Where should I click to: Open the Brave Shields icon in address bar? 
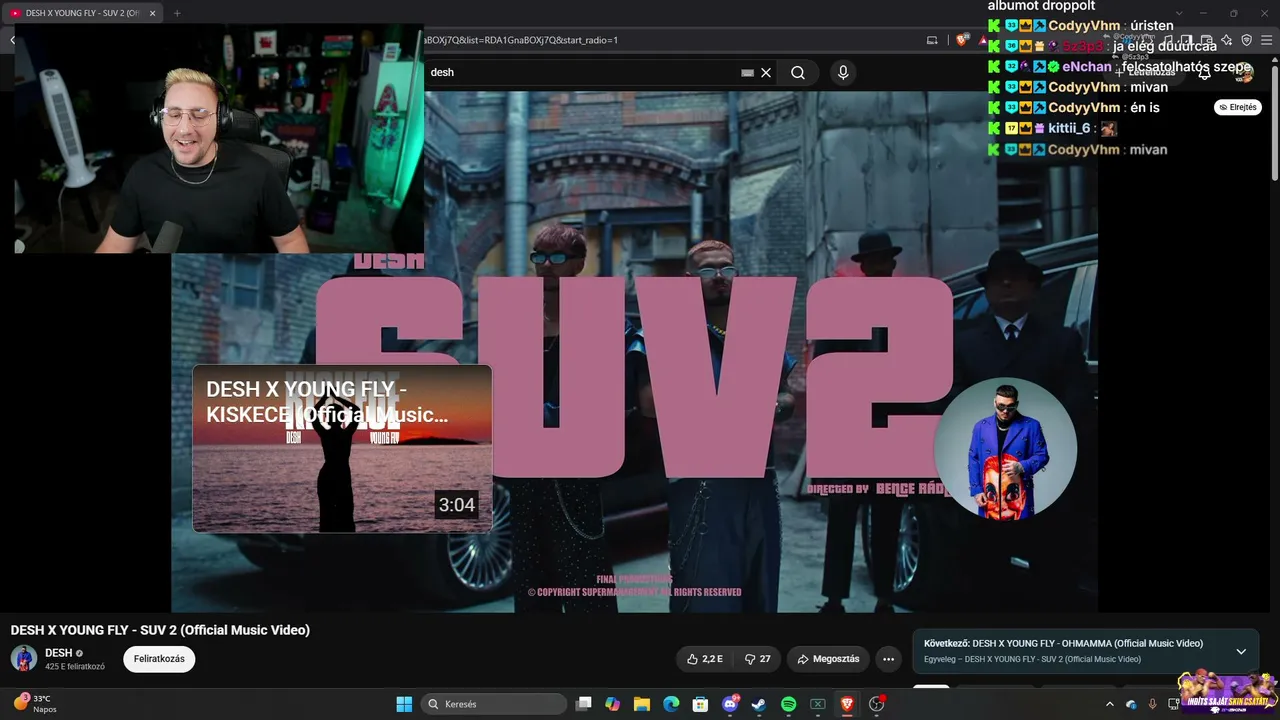pos(962,40)
